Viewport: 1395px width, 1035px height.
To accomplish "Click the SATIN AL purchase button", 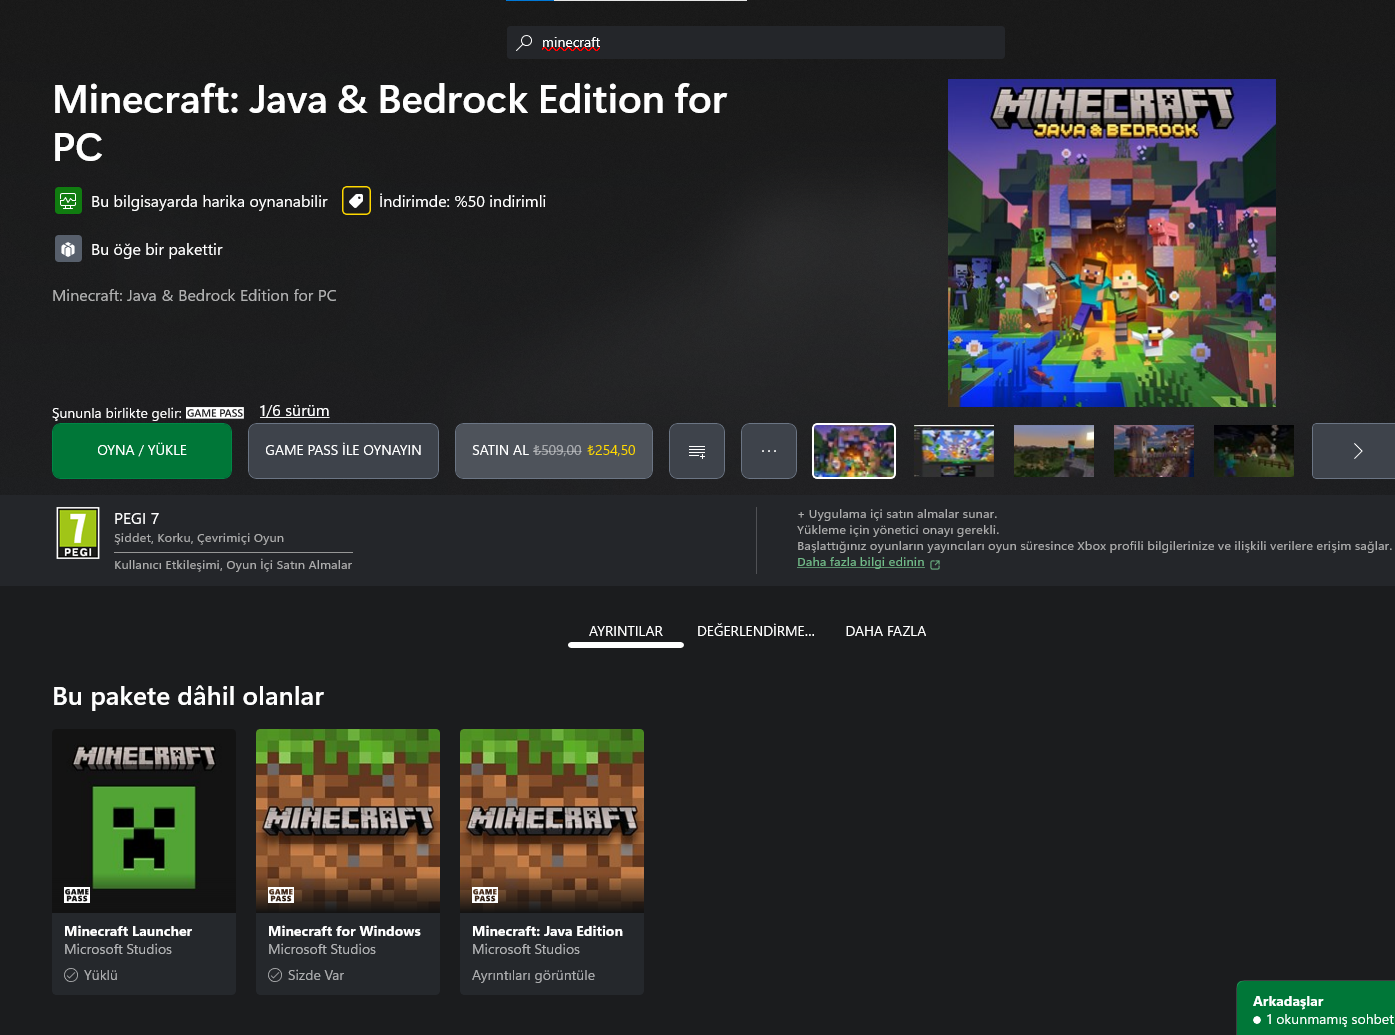I will 554,451.
